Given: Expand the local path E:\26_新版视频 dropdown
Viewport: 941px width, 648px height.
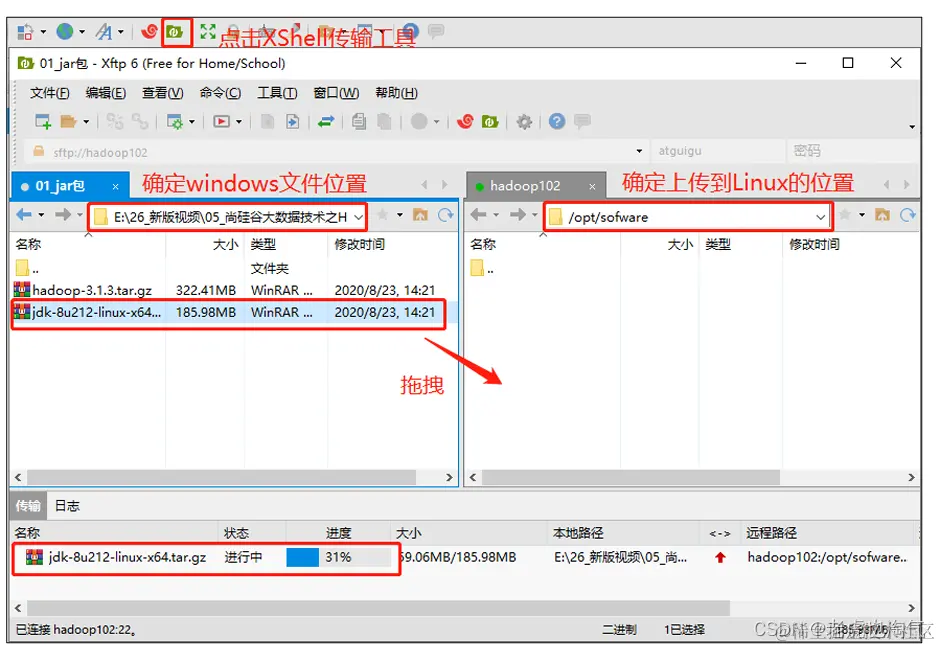Looking at the screenshot, I should pyautogui.click(x=359, y=217).
